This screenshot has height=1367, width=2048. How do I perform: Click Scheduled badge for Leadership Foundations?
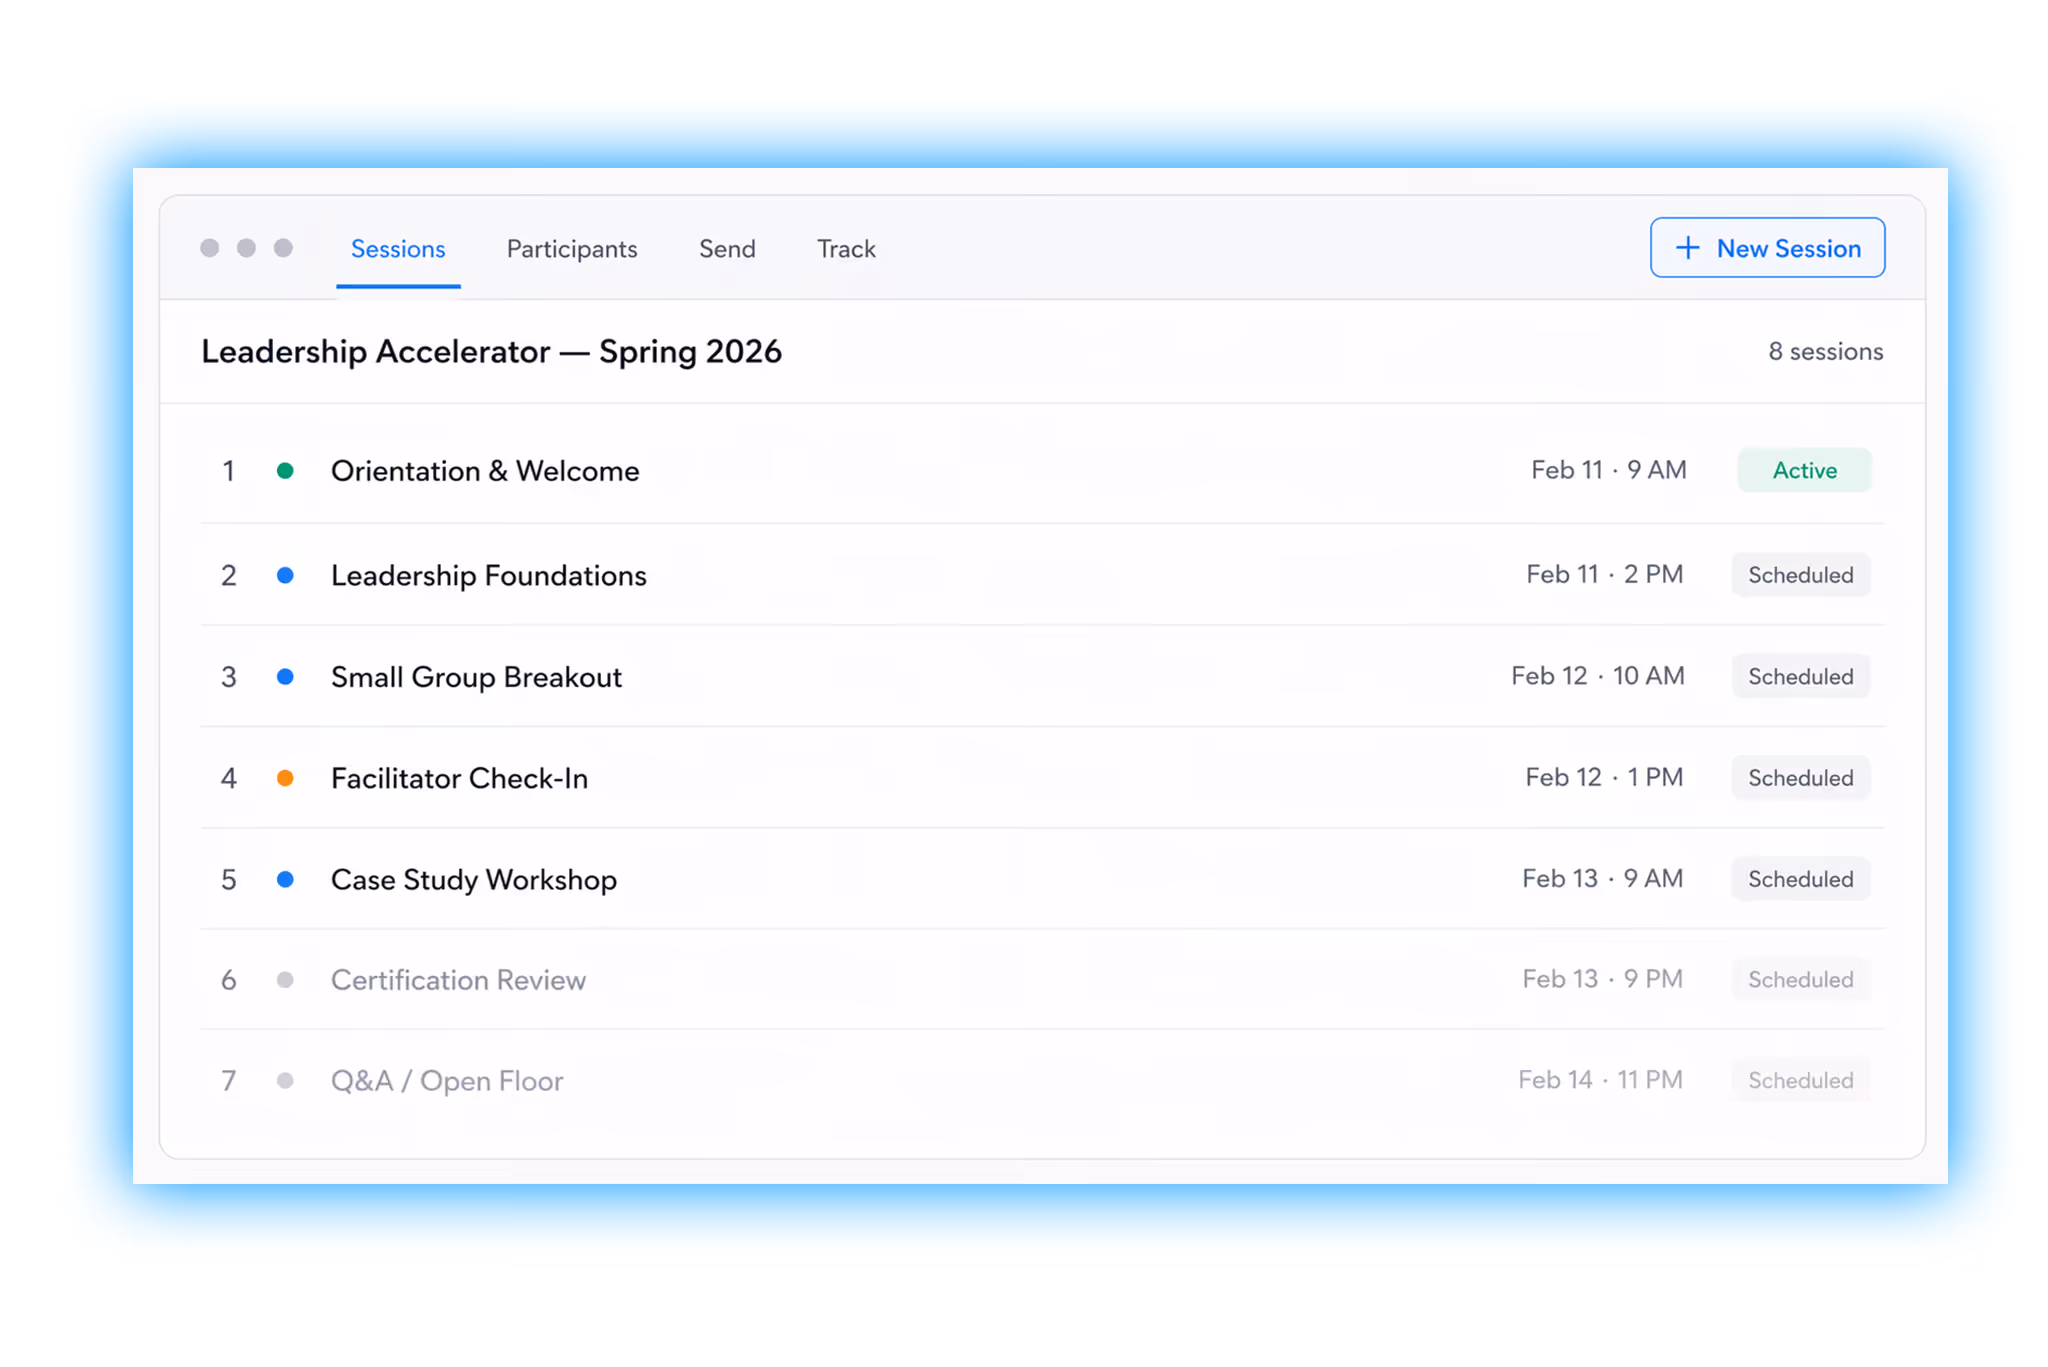(1800, 575)
